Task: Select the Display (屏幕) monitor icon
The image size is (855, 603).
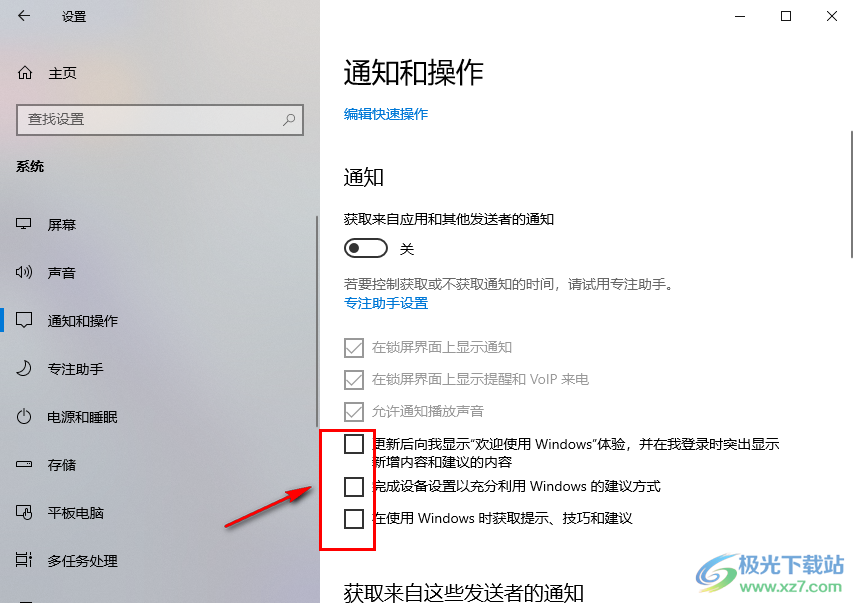Action: pos(23,224)
